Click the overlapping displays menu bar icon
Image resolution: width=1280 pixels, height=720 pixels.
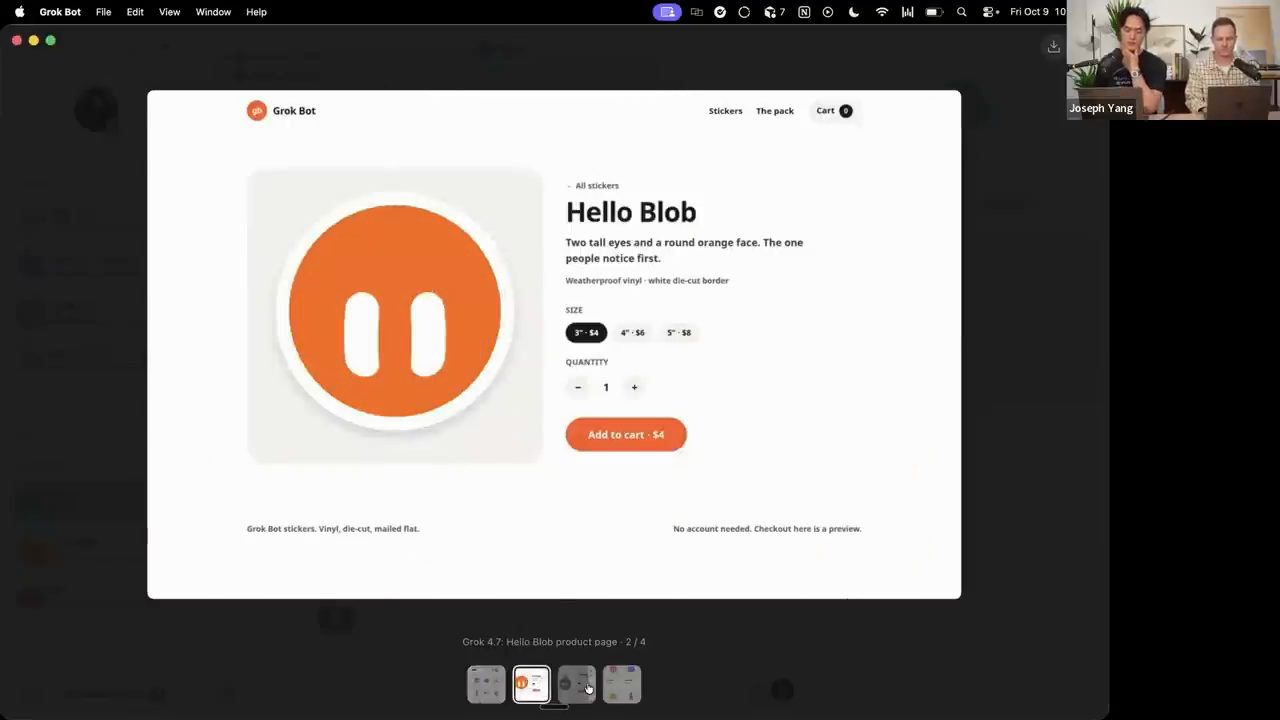coord(696,12)
